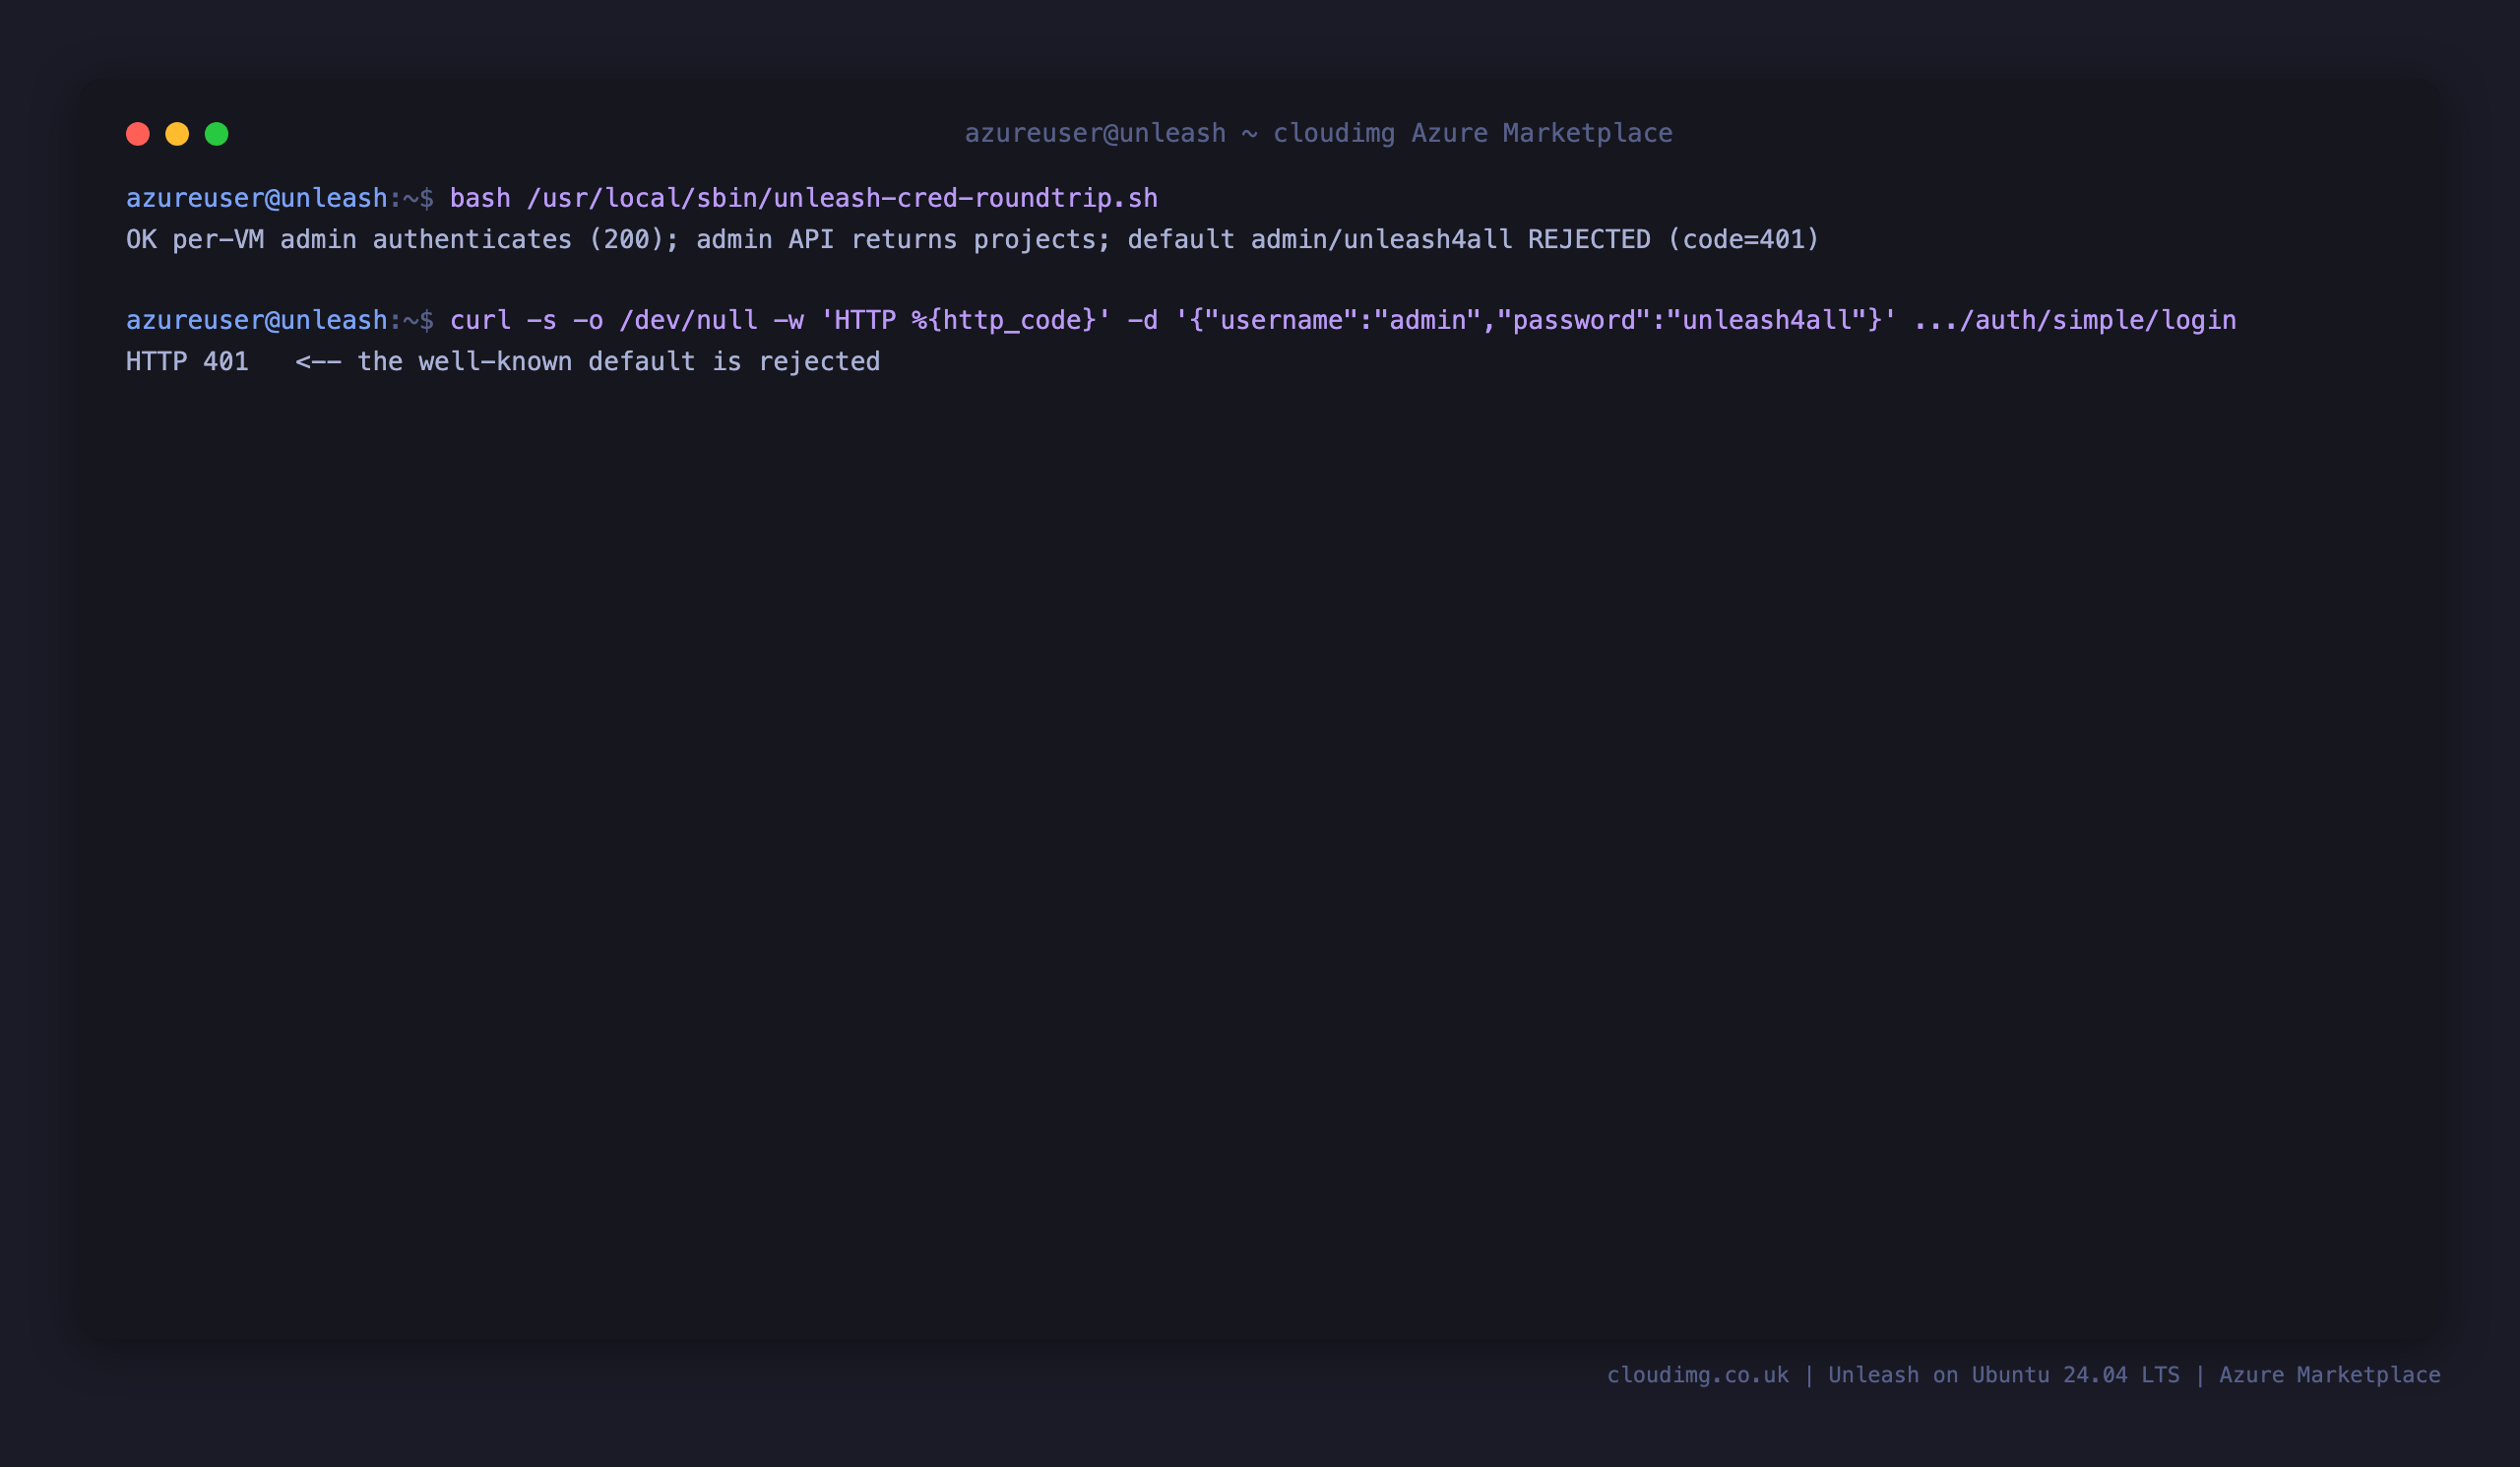The width and height of the screenshot is (2520, 1467).
Task: Click the second 'azureuser@unleash' prompt before curl
Action: [257, 320]
